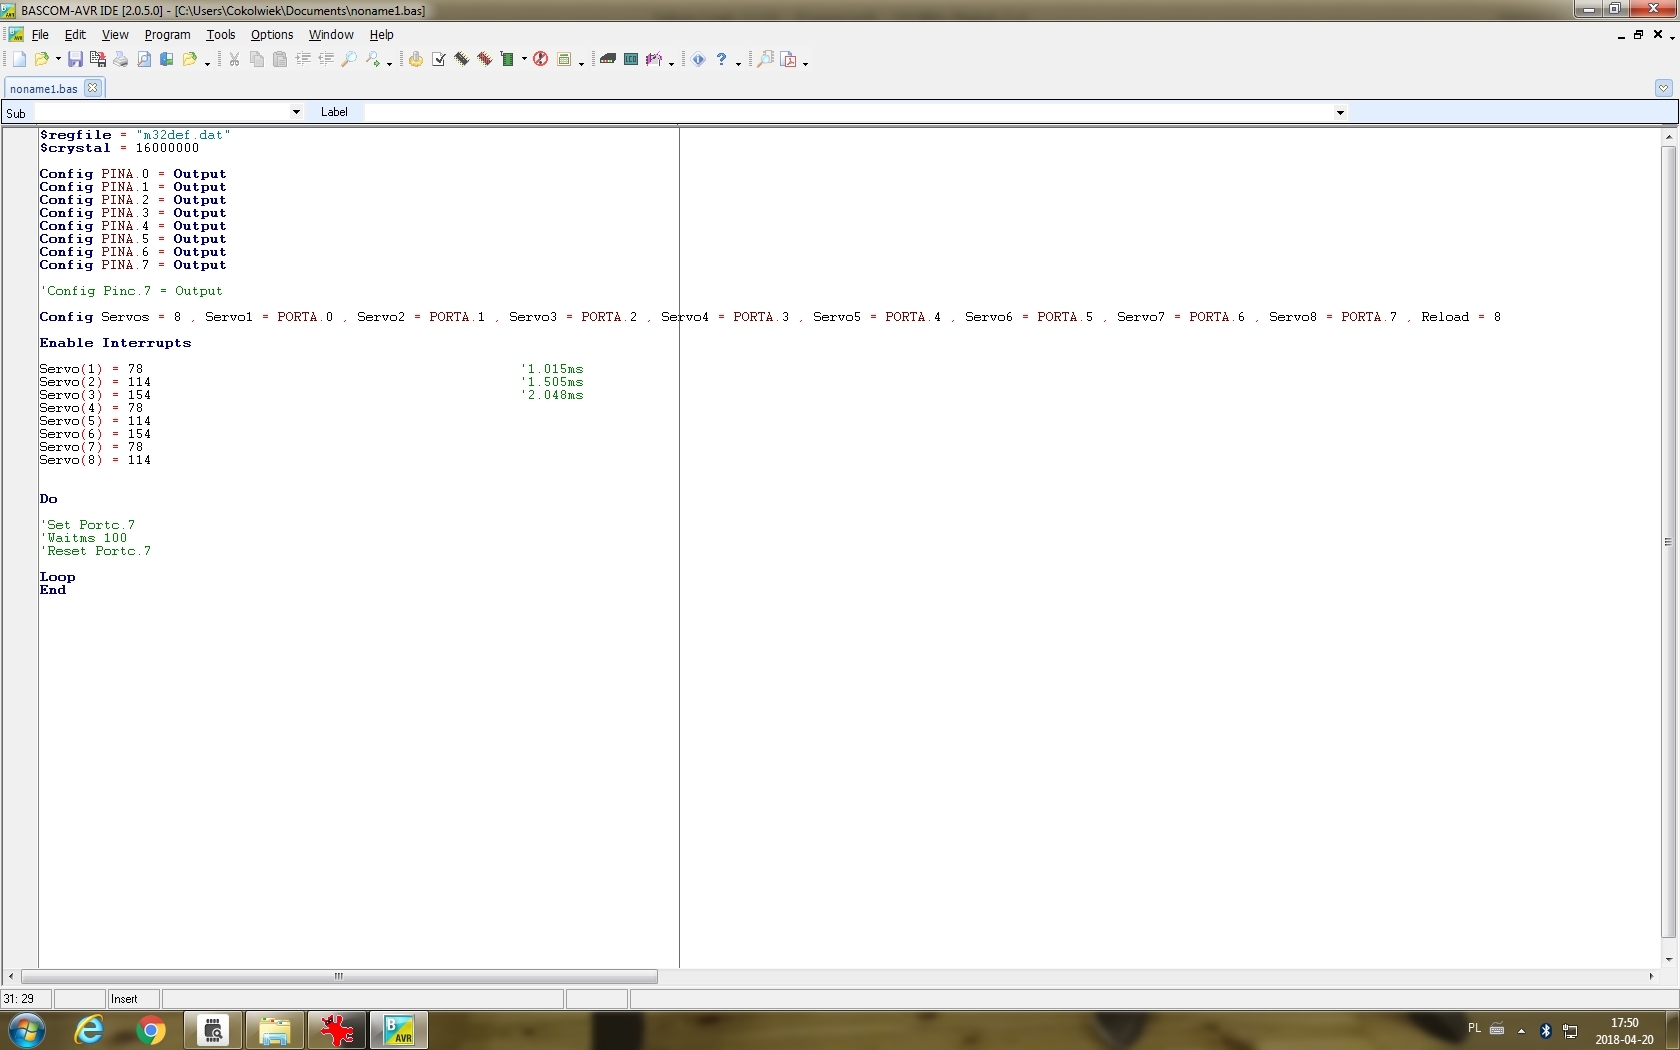Open the Sub combo box dropdown

[296, 113]
